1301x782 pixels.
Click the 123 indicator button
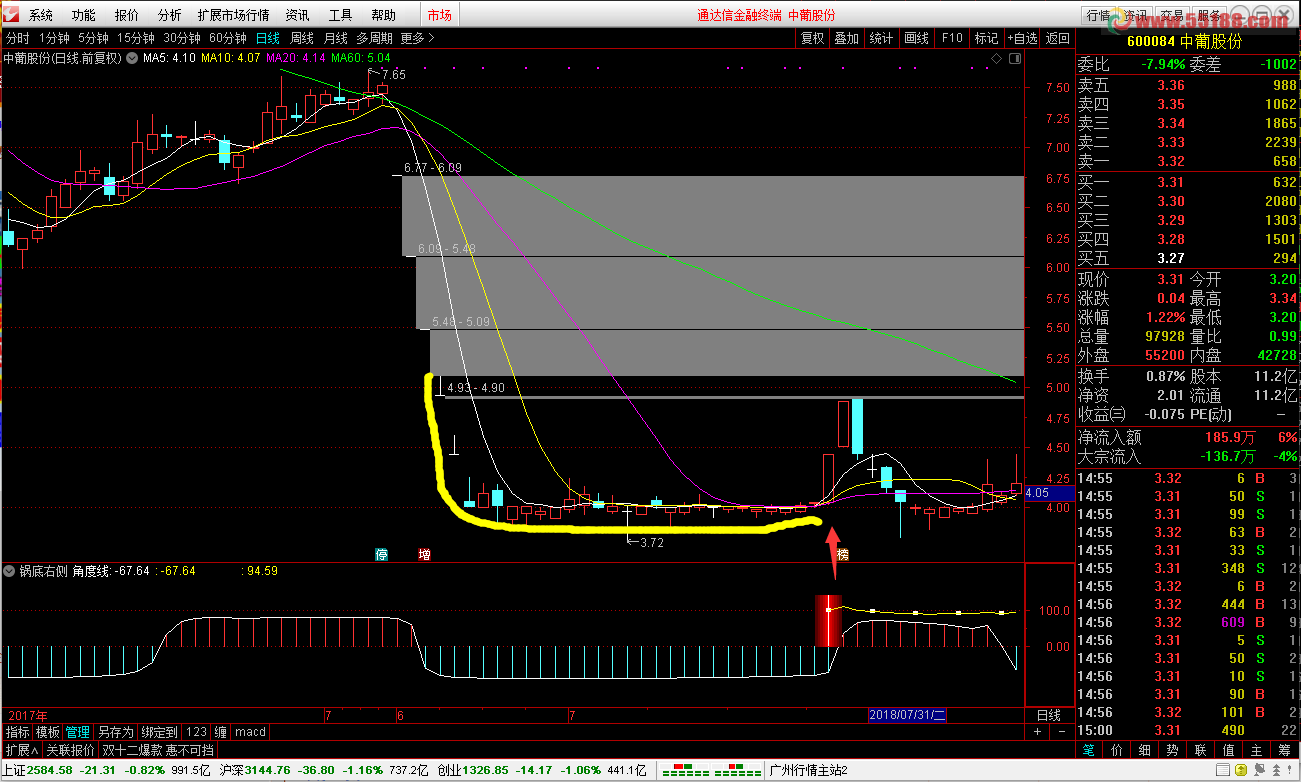pos(197,732)
